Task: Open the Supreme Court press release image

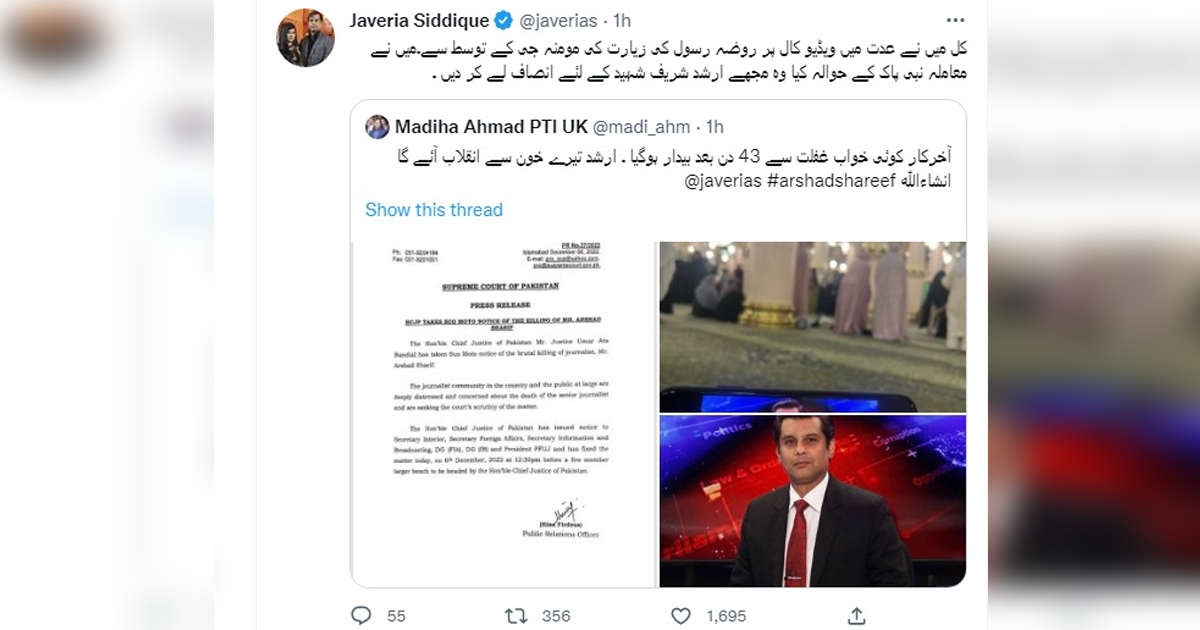Action: click(504, 414)
